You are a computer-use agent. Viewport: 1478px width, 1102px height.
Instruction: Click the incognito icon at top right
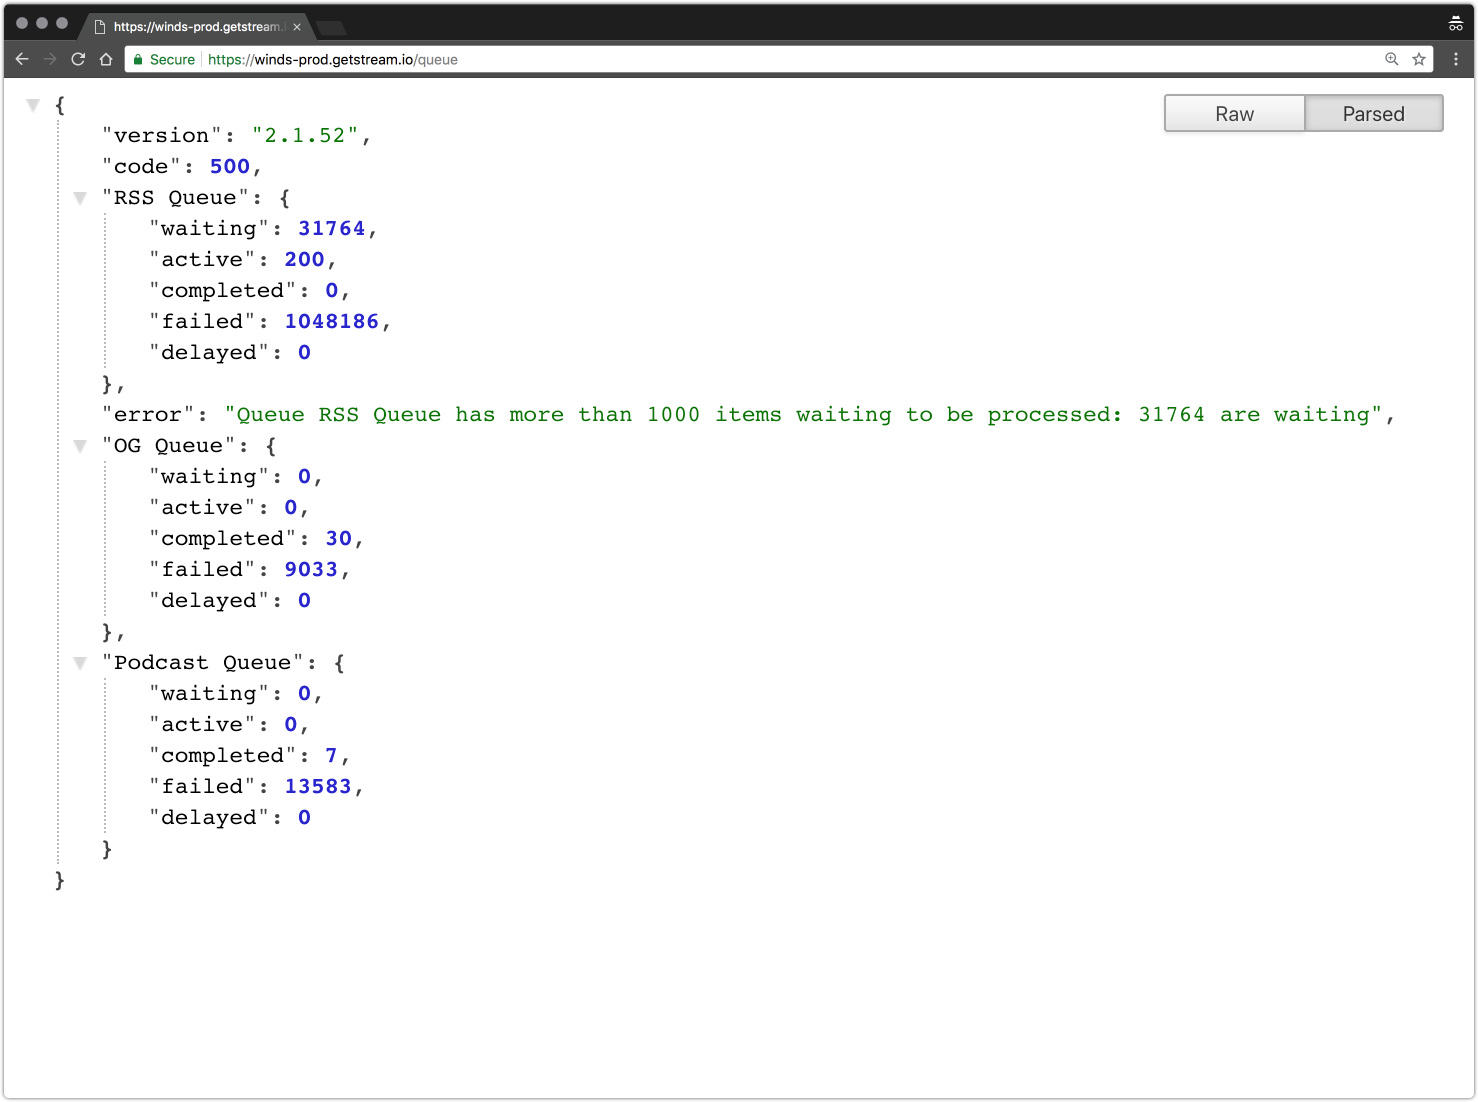(x=1455, y=24)
